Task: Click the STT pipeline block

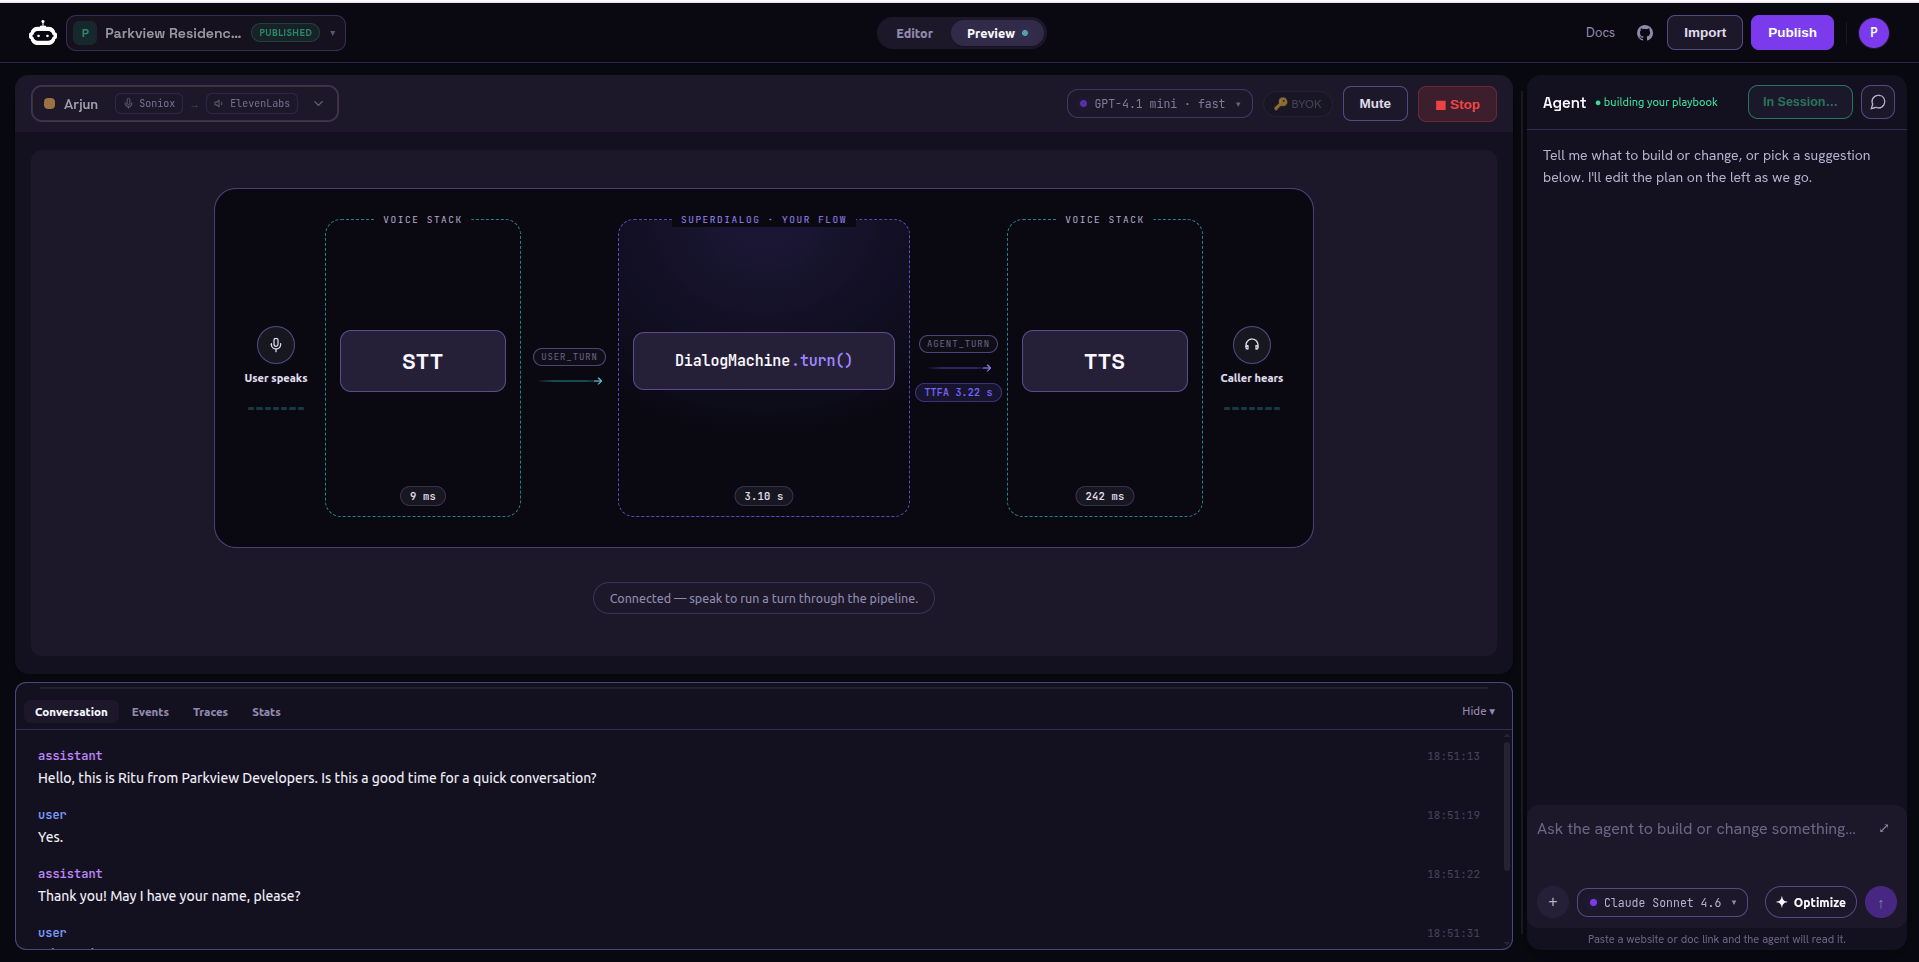Action: coord(423,361)
